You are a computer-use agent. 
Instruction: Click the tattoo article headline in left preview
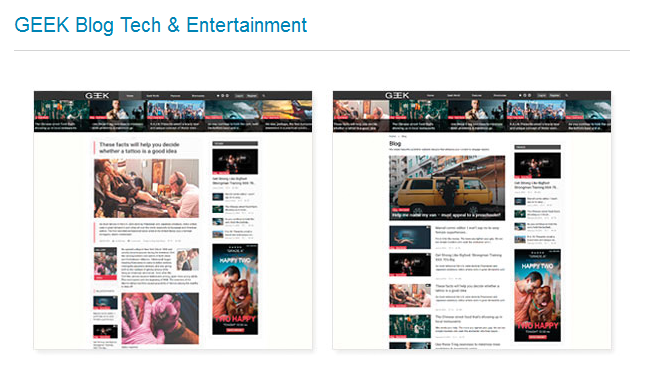tap(139, 148)
